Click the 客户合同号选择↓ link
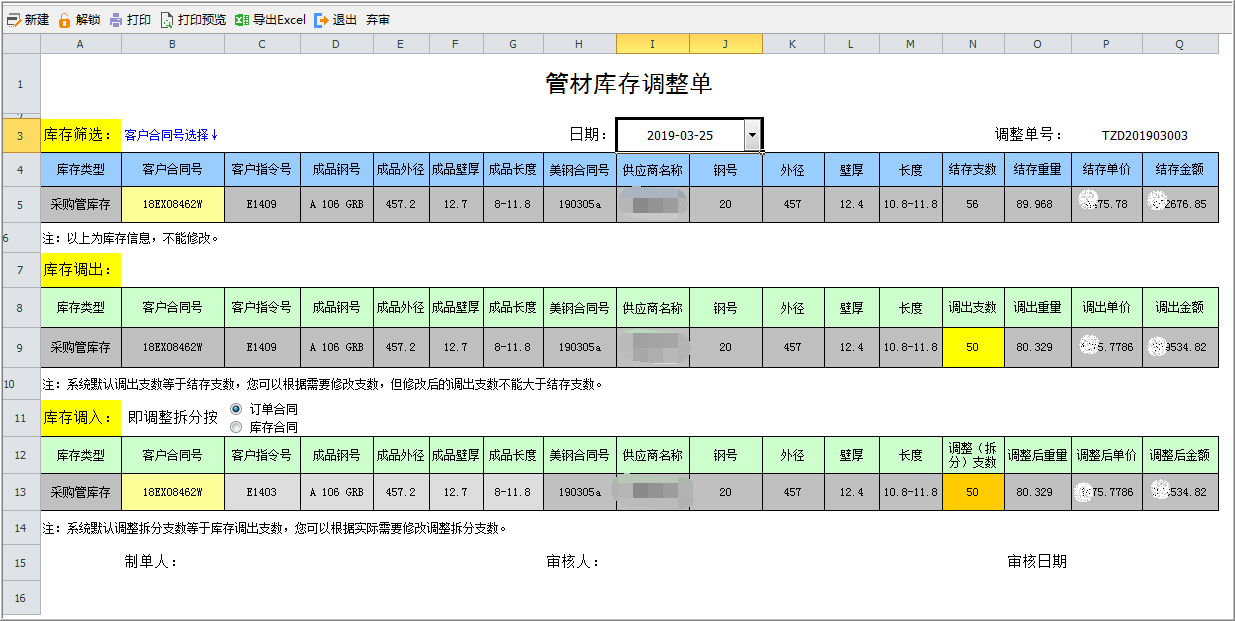The height and width of the screenshot is (621, 1235). 171,135
